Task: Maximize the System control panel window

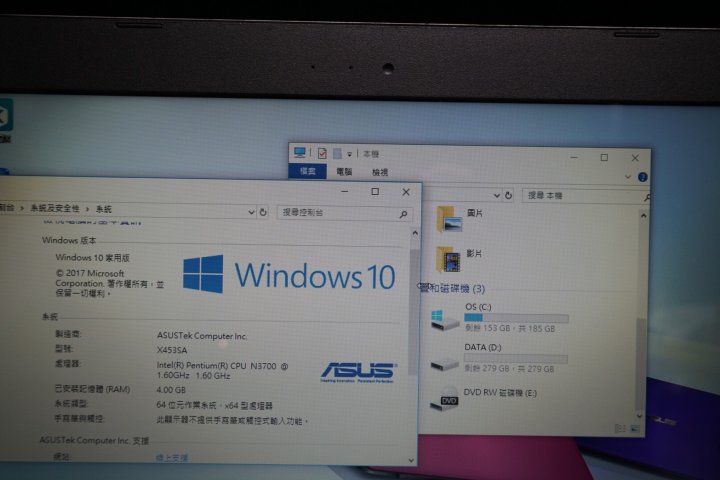Action: tap(375, 192)
